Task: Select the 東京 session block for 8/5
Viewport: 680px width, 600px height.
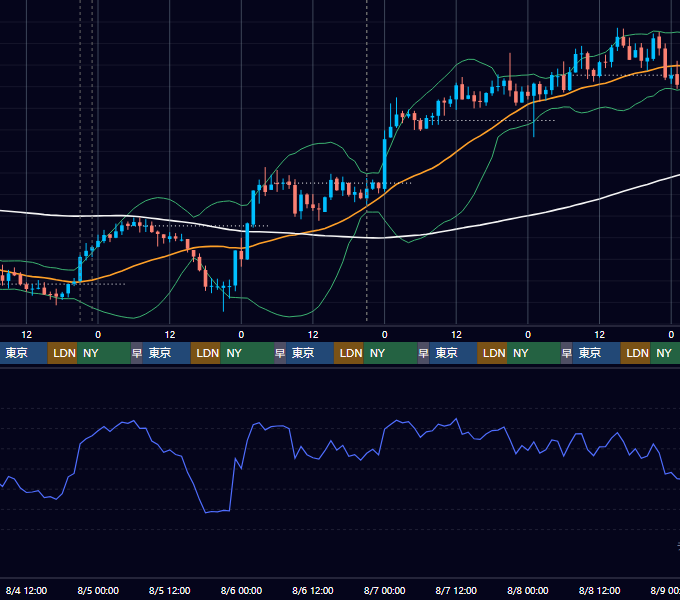Action: pos(167,353)
